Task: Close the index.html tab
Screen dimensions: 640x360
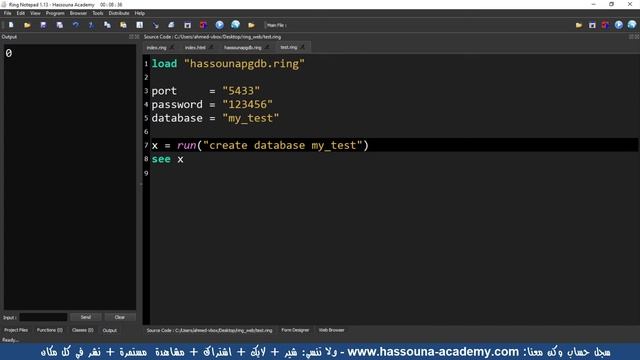Action: point(211,47)
